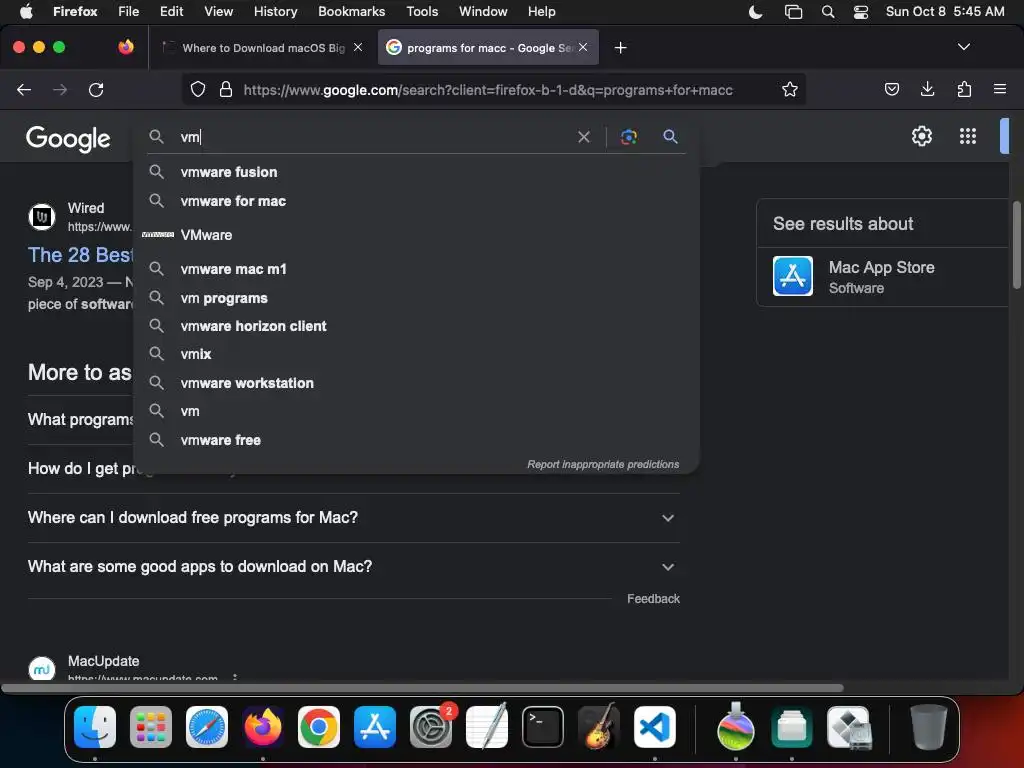Open Firefox View pinned icon
The height and width of the screenshot is (768, 1024).
126,47
